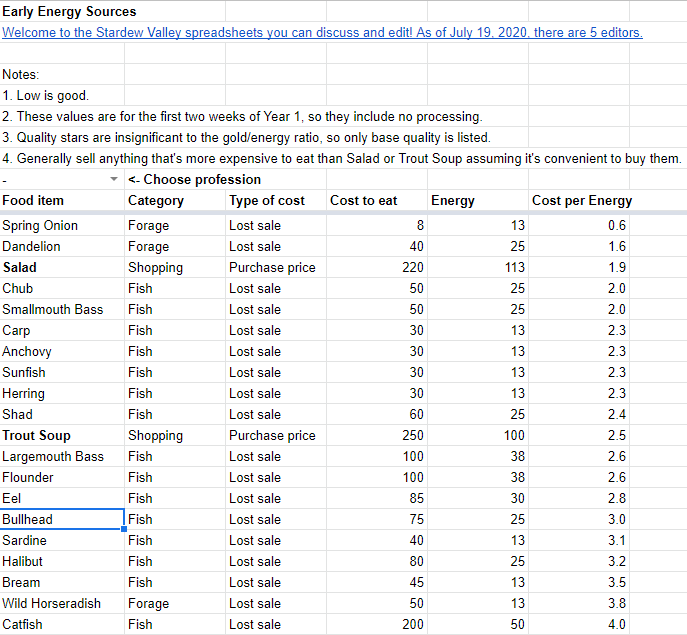Select the 'Catfish' cost value 200

411,624
